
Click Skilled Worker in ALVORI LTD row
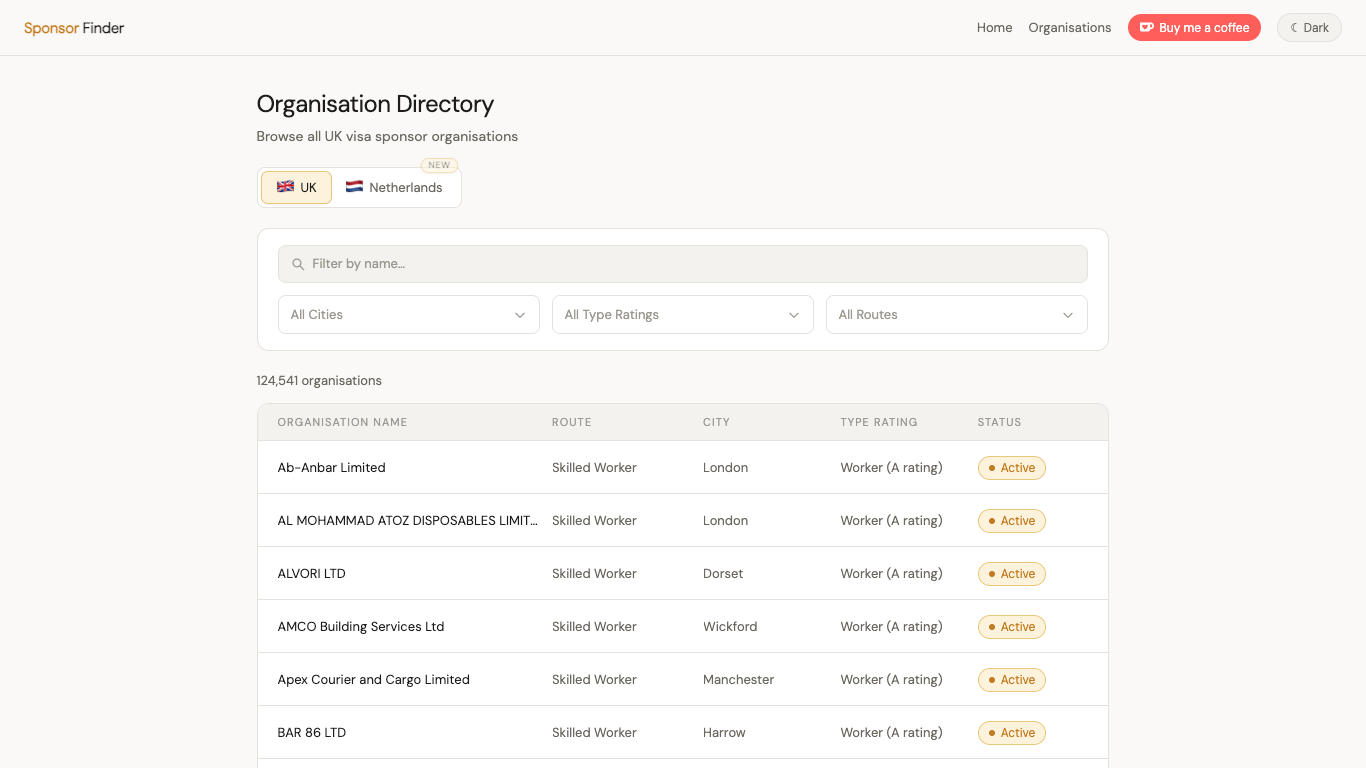pos(594,573)
